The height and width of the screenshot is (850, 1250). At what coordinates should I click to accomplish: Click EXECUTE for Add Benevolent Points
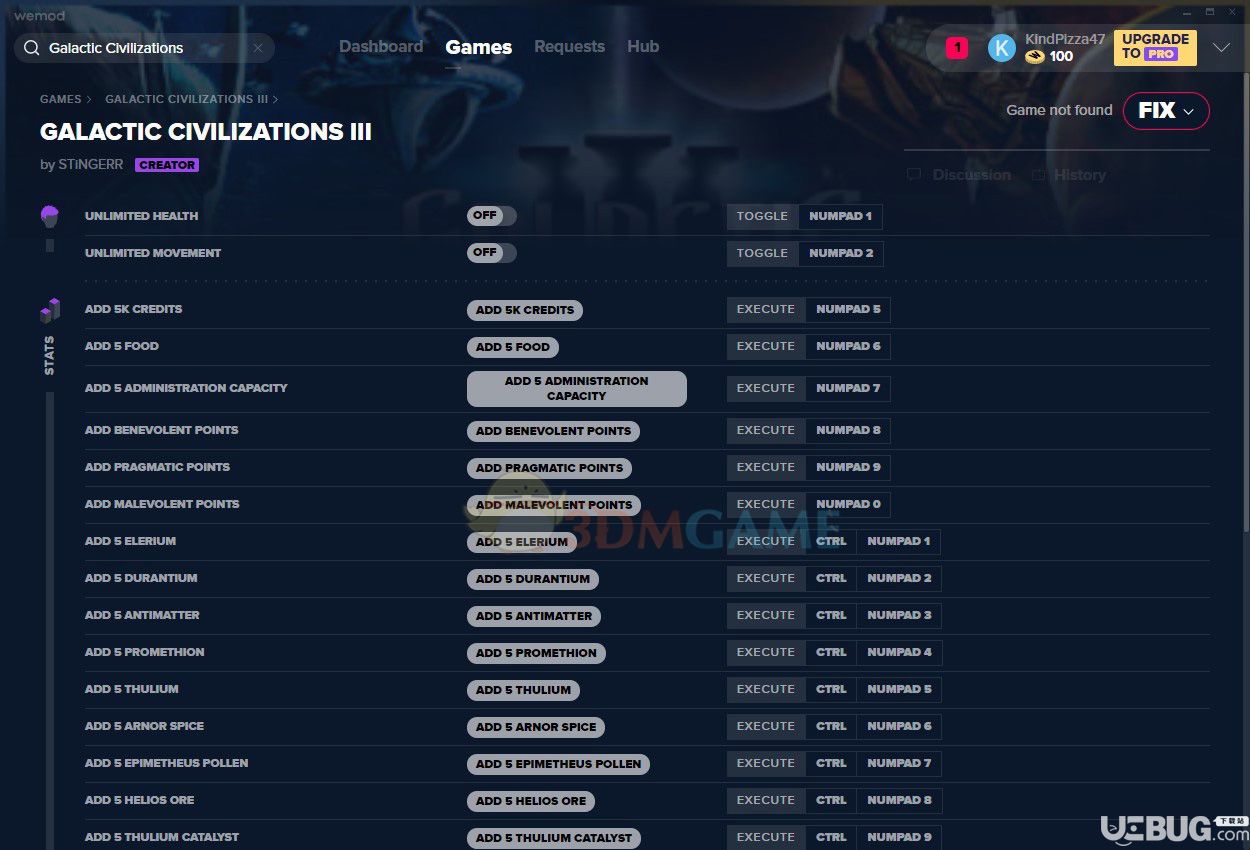[x=766, y=430]
